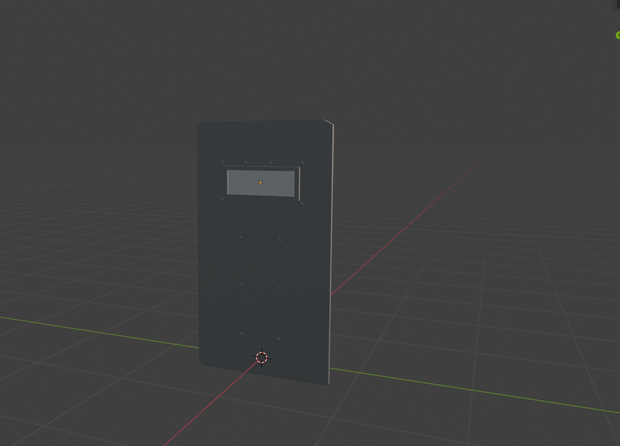Screen dimensions: 620x446
Task: Click the green Y axis gizmo ball
Action: coord(618,36)
